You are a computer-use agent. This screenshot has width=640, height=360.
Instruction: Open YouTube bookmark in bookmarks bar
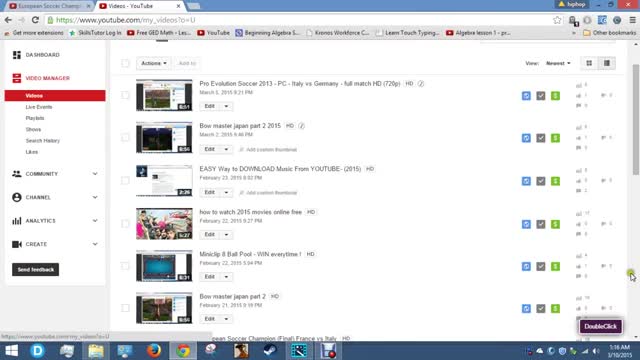click(x=213, y=33)
